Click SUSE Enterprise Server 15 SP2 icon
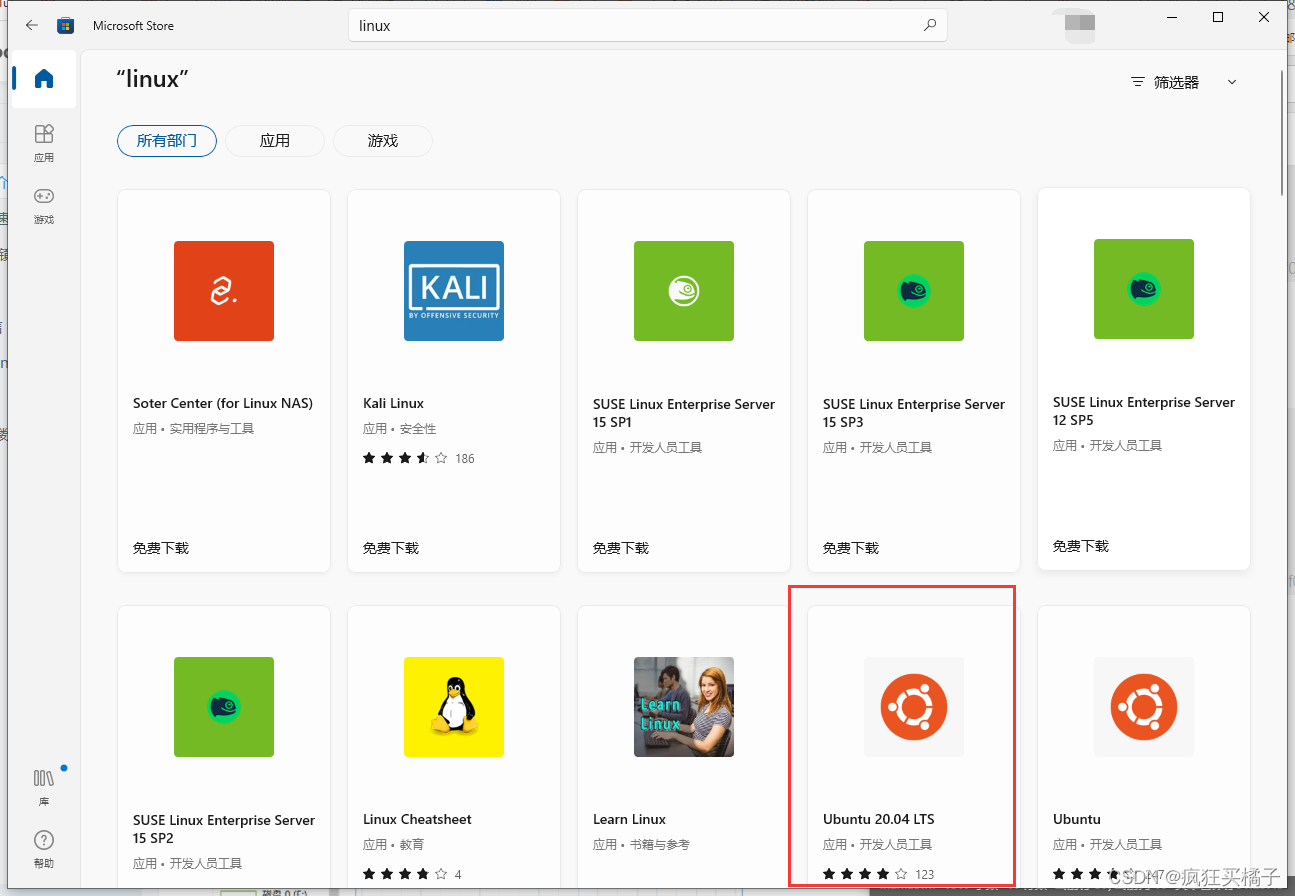Viewport: 1295px width, 896px height. tap(224, 707)
